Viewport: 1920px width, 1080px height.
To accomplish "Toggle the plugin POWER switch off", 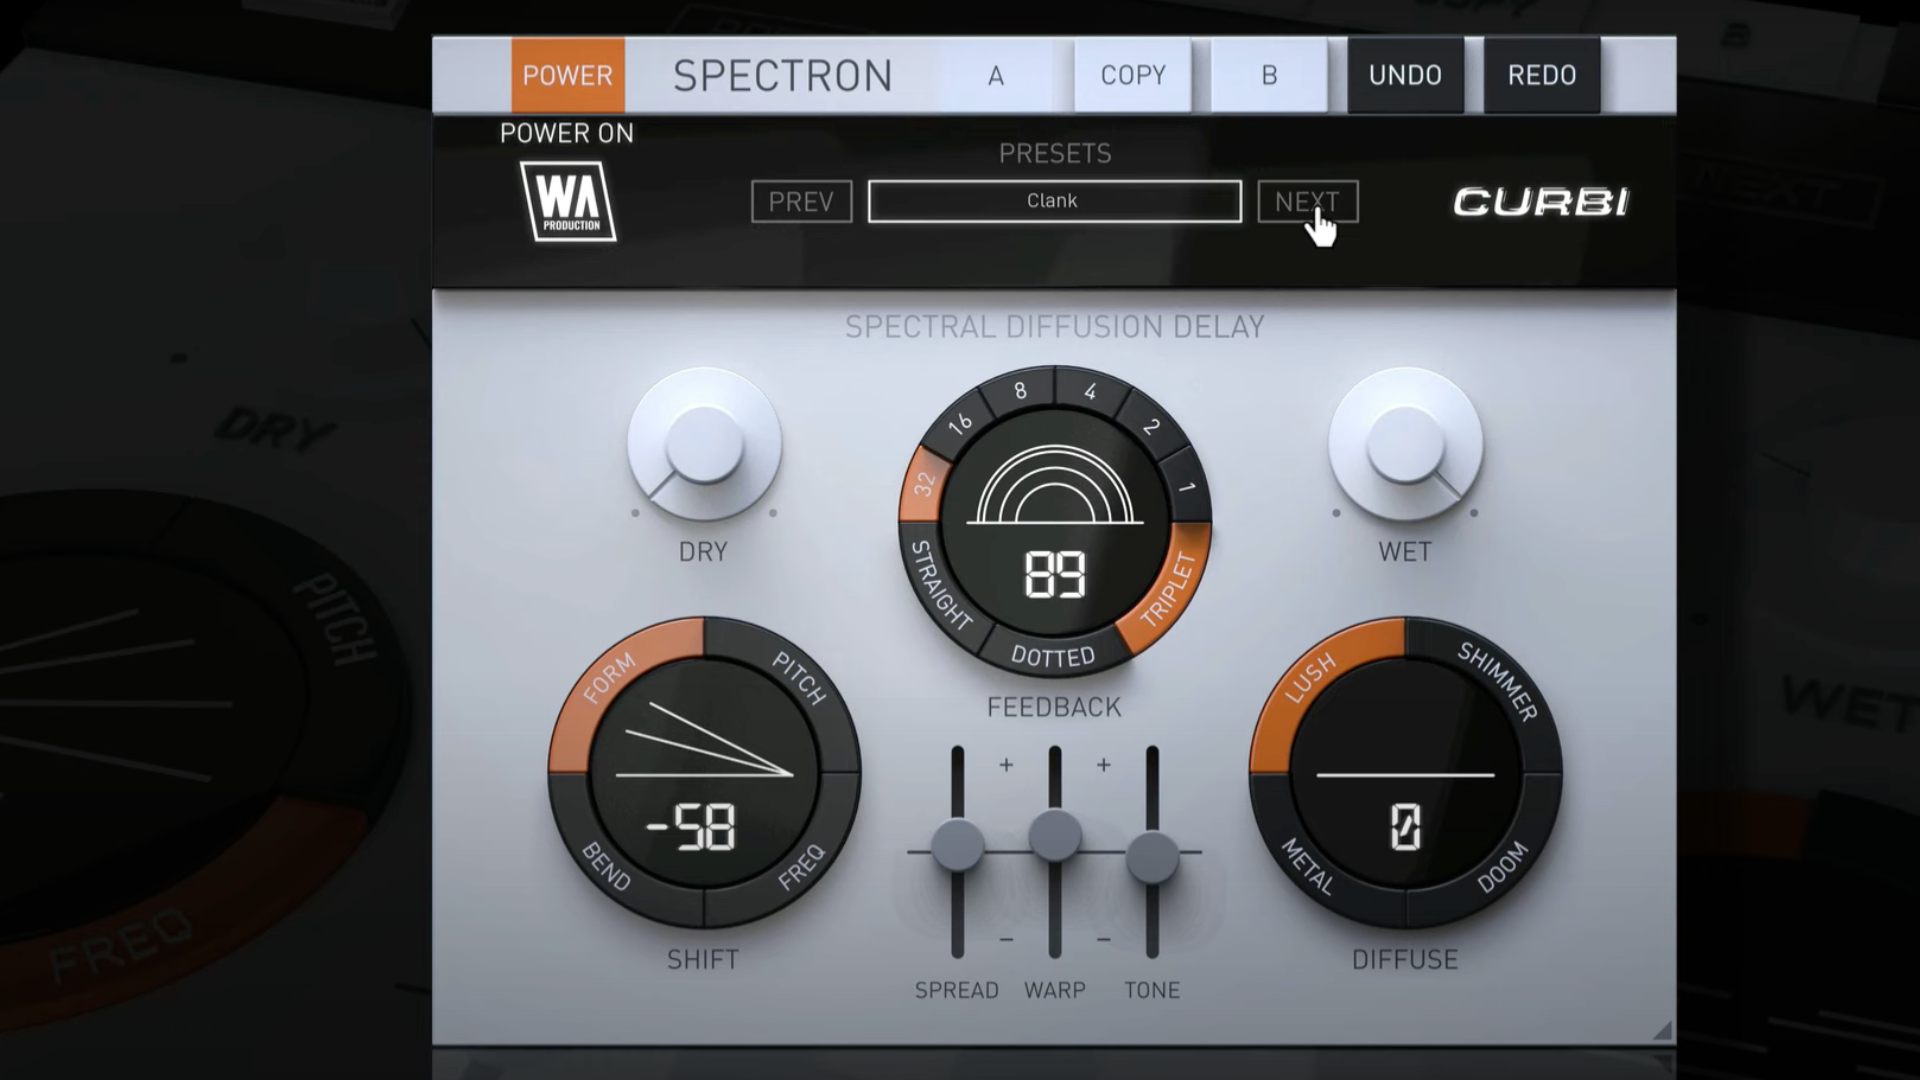I will tap(565, 75).
